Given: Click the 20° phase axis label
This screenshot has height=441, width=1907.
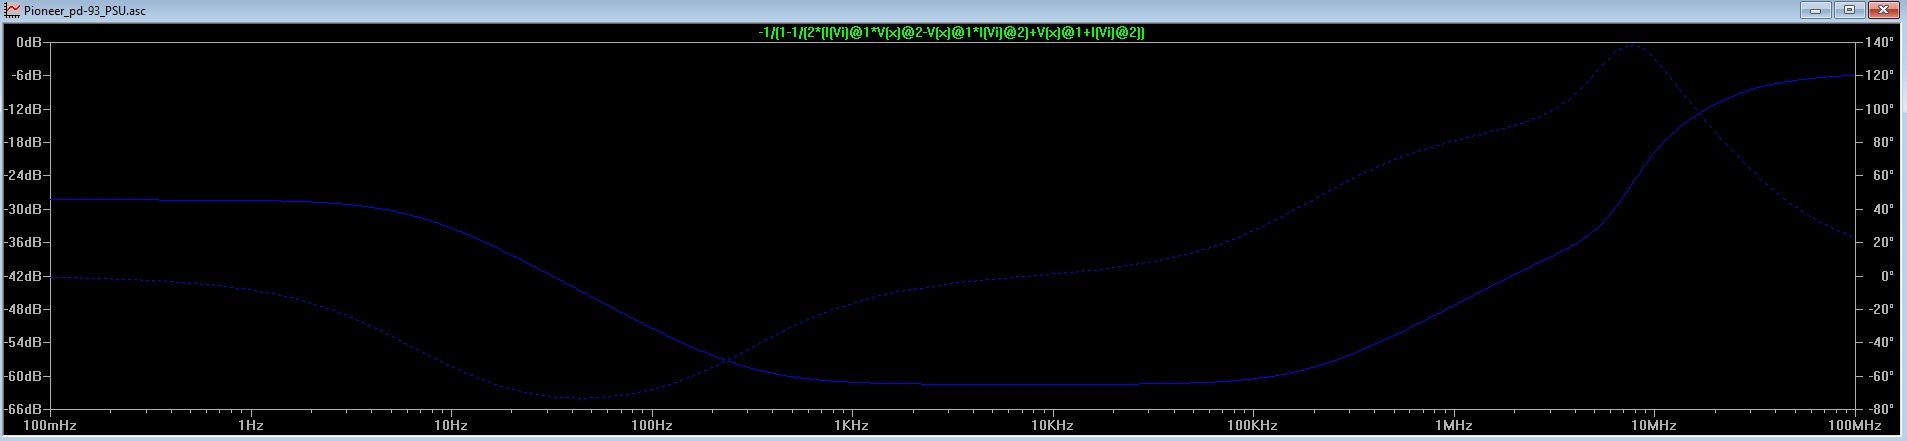Looking at the screenshot, I should click(1882, 243).
